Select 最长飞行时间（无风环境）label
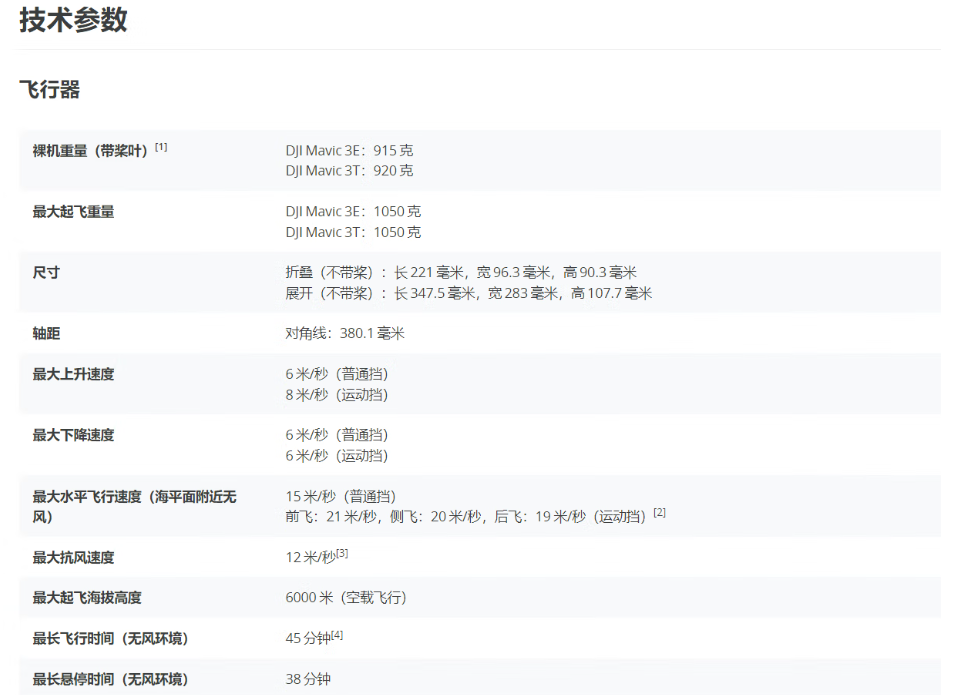The height and width of the screenshot is (695, 955). (110, 639)
